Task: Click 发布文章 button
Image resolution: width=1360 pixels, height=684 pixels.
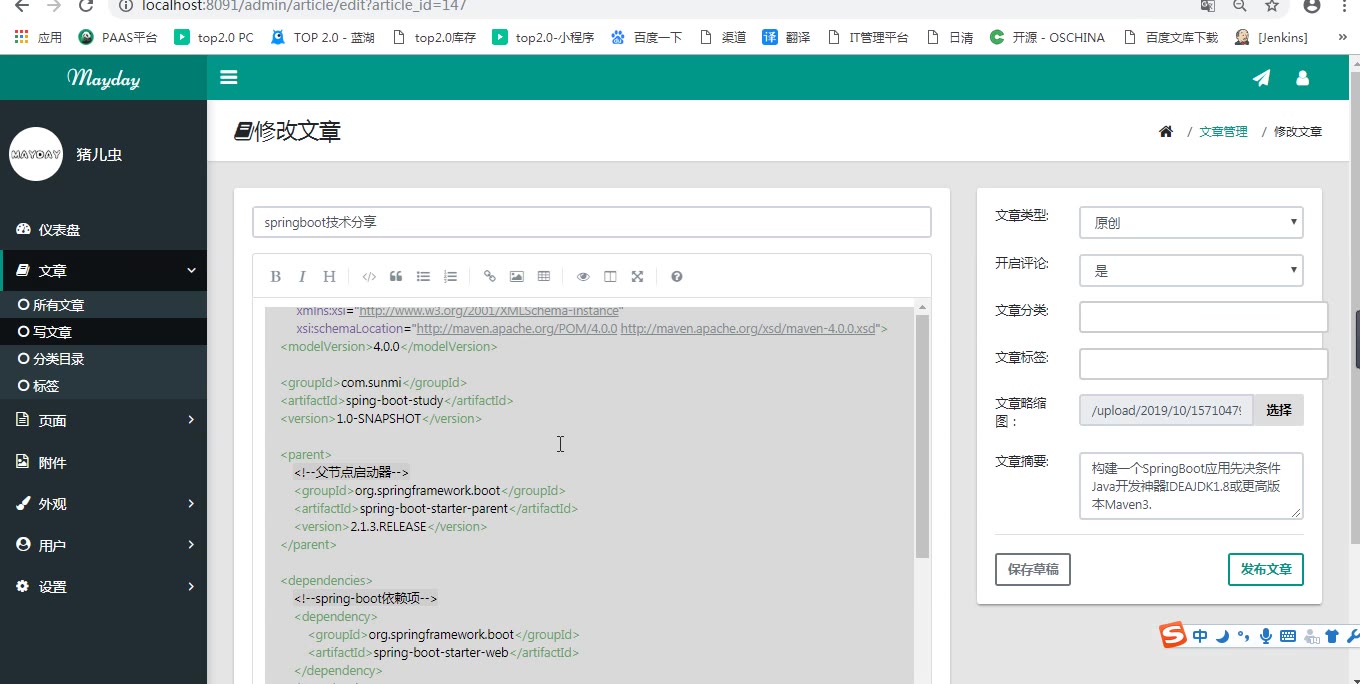Action: (x=1266, y=569)
